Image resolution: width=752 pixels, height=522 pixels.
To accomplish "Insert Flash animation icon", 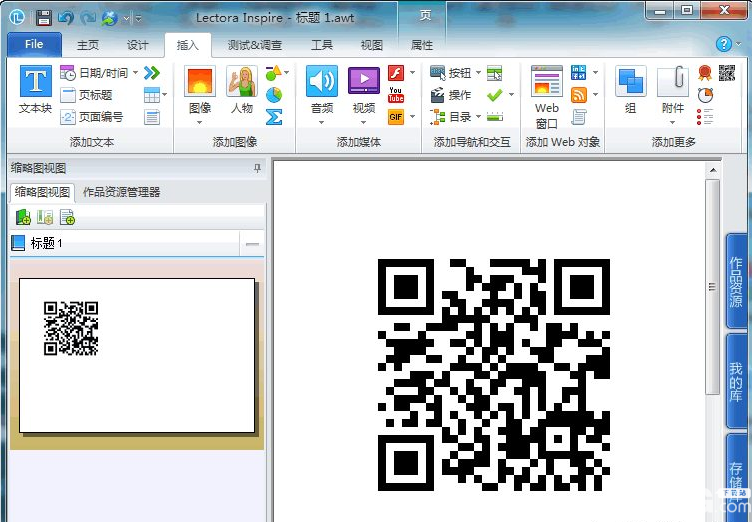I will (396, 73).
